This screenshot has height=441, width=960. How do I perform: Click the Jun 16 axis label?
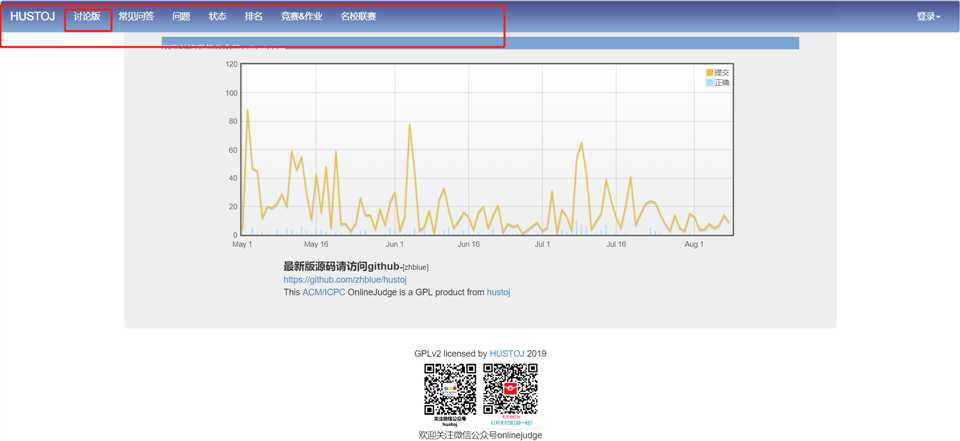(468, 244)
